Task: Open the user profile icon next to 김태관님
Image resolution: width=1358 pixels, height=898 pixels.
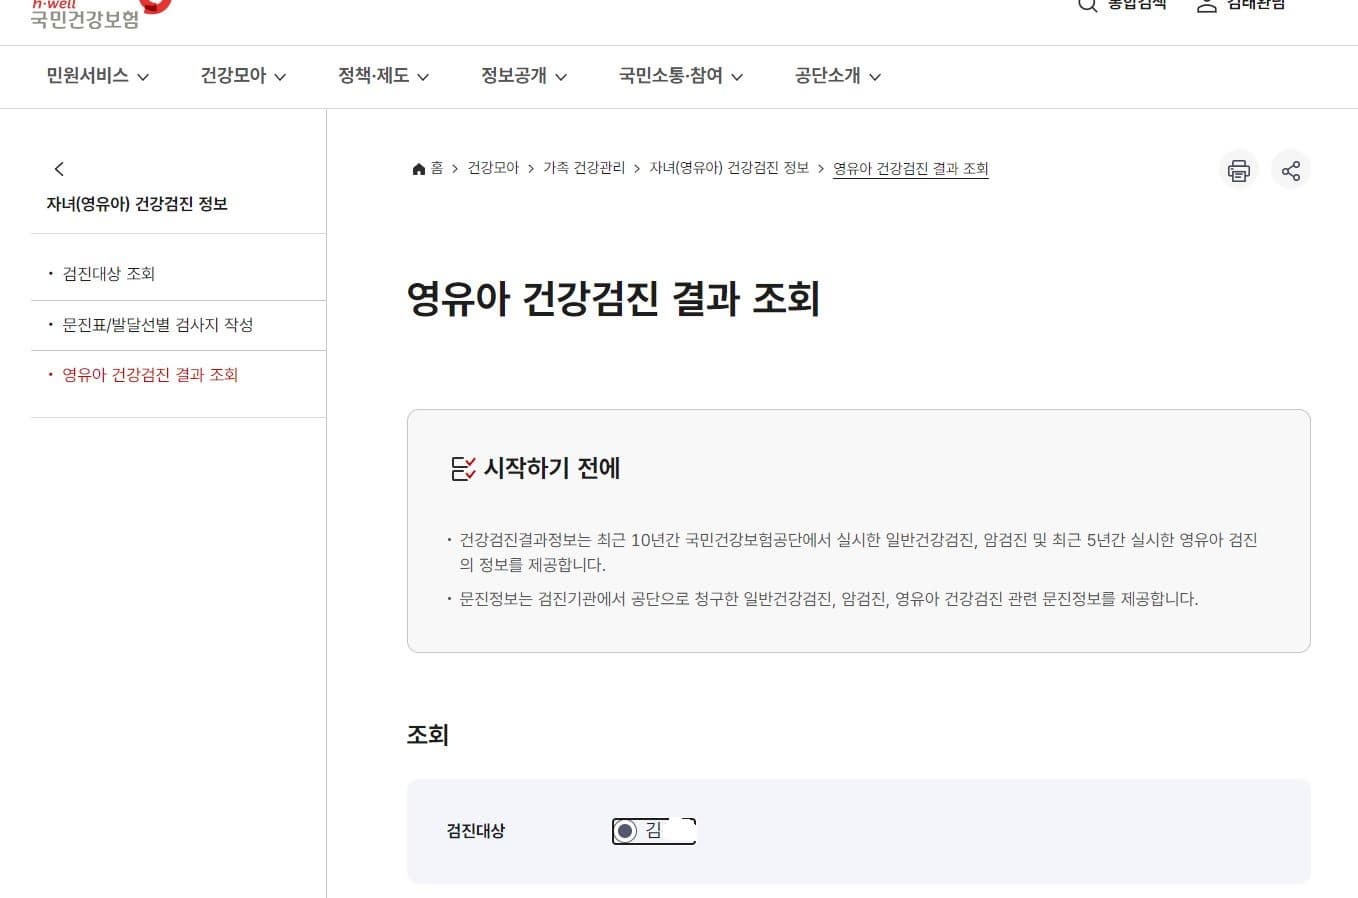Action: point(1205,6)
